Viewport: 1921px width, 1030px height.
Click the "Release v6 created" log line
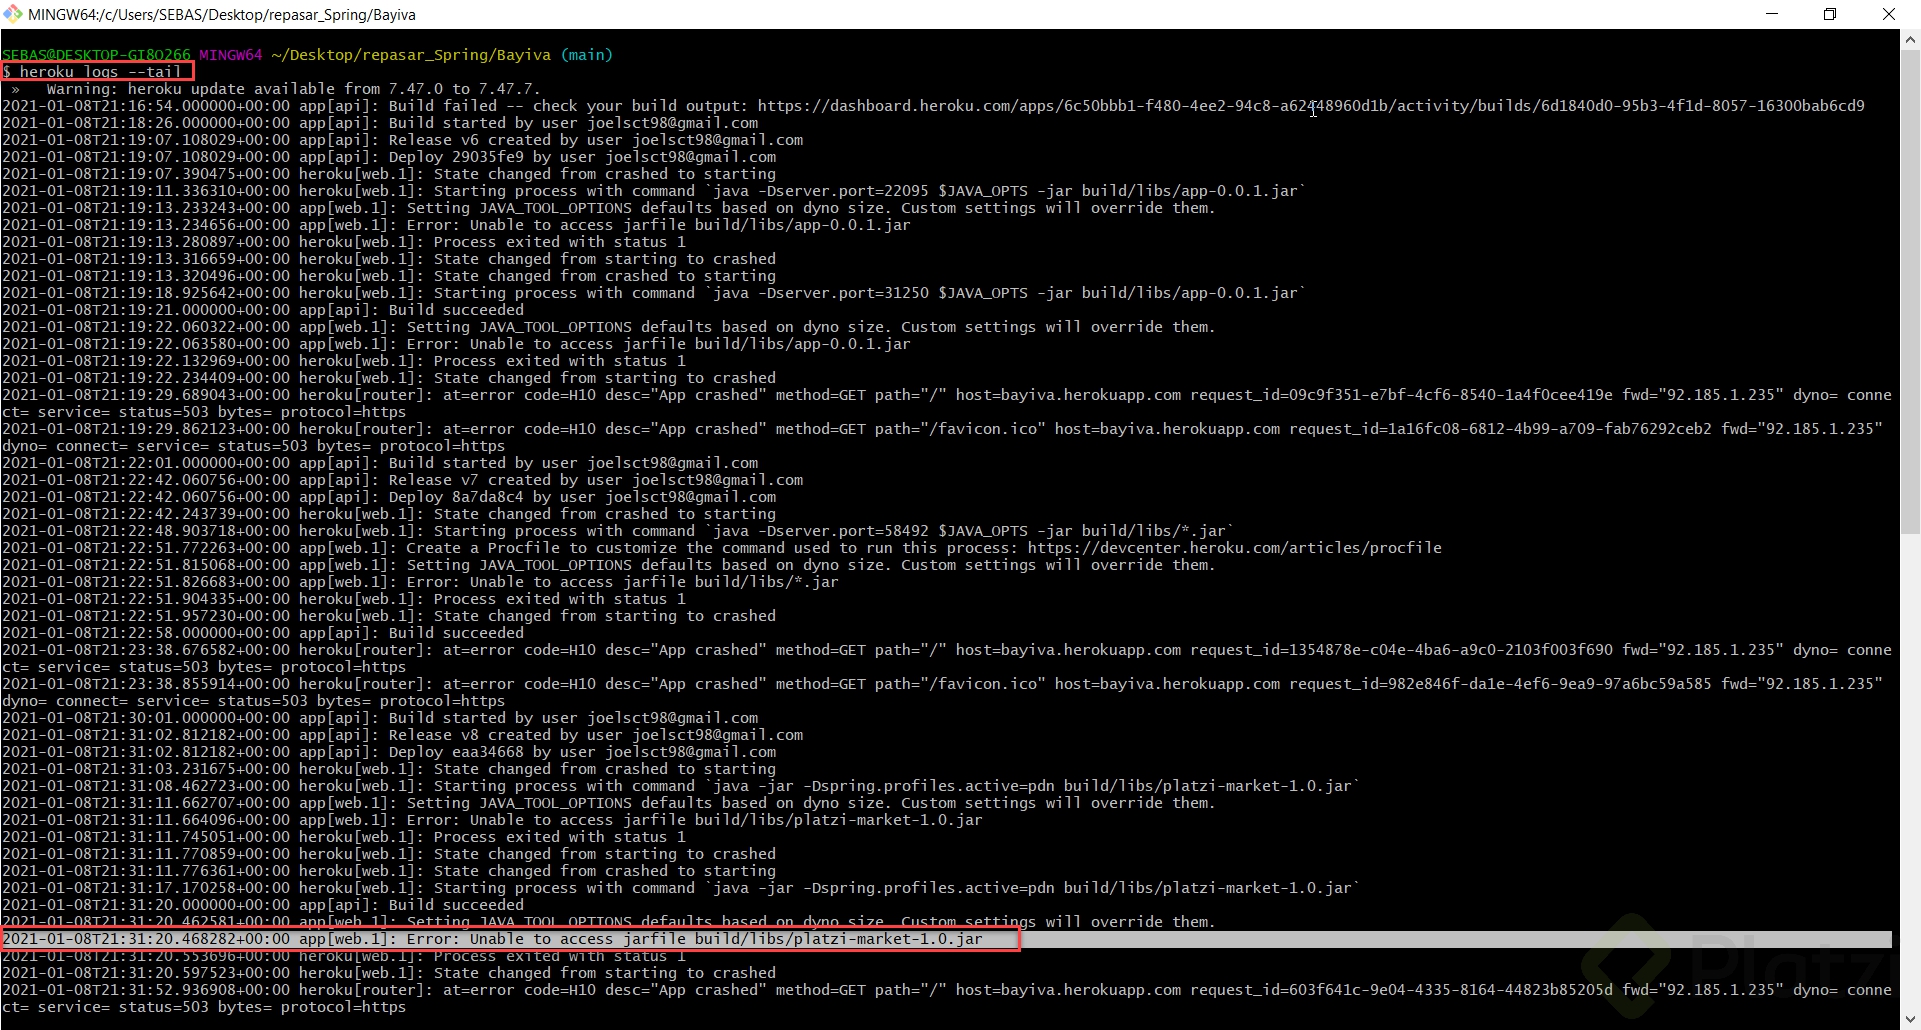[x=403, y=140]
